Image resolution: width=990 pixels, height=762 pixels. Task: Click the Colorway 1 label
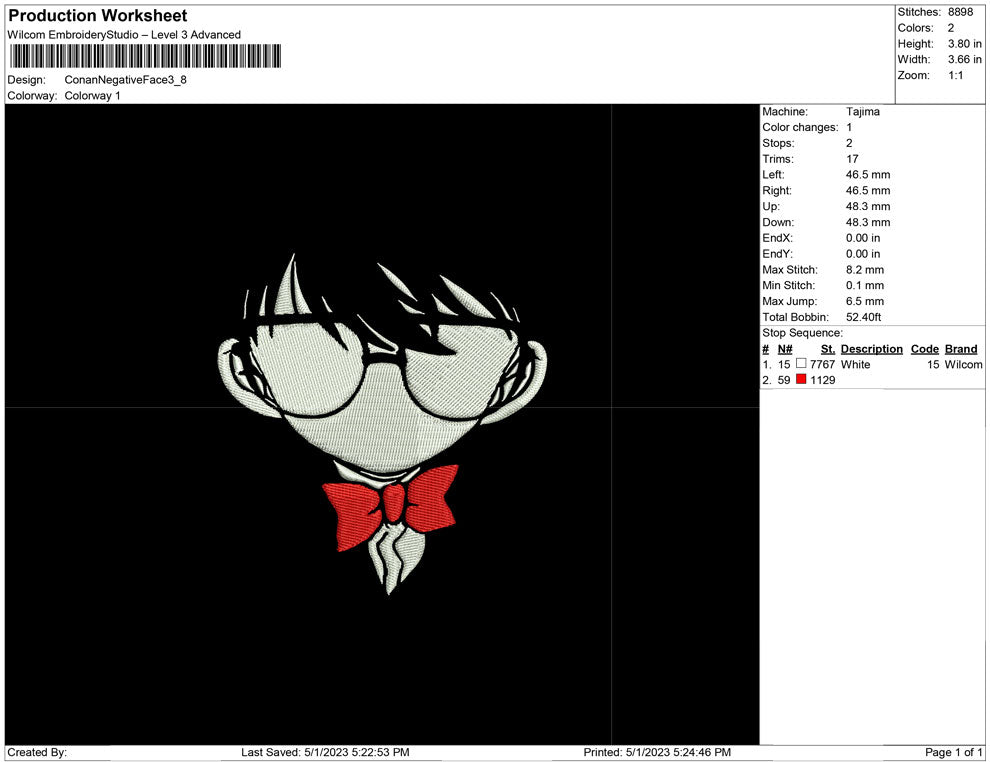click(x=93, y=96)
